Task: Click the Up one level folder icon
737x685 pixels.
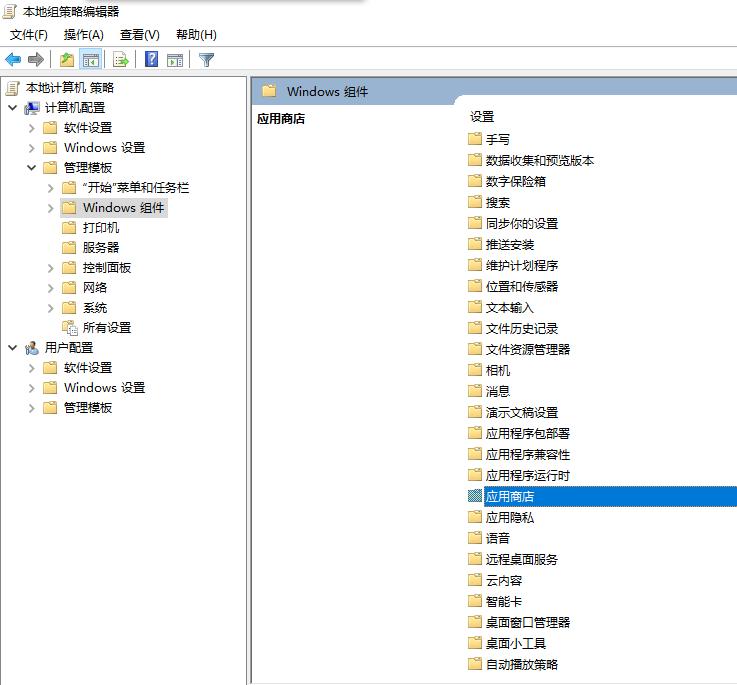Action: pyautogui.click(x=67, y=60)
